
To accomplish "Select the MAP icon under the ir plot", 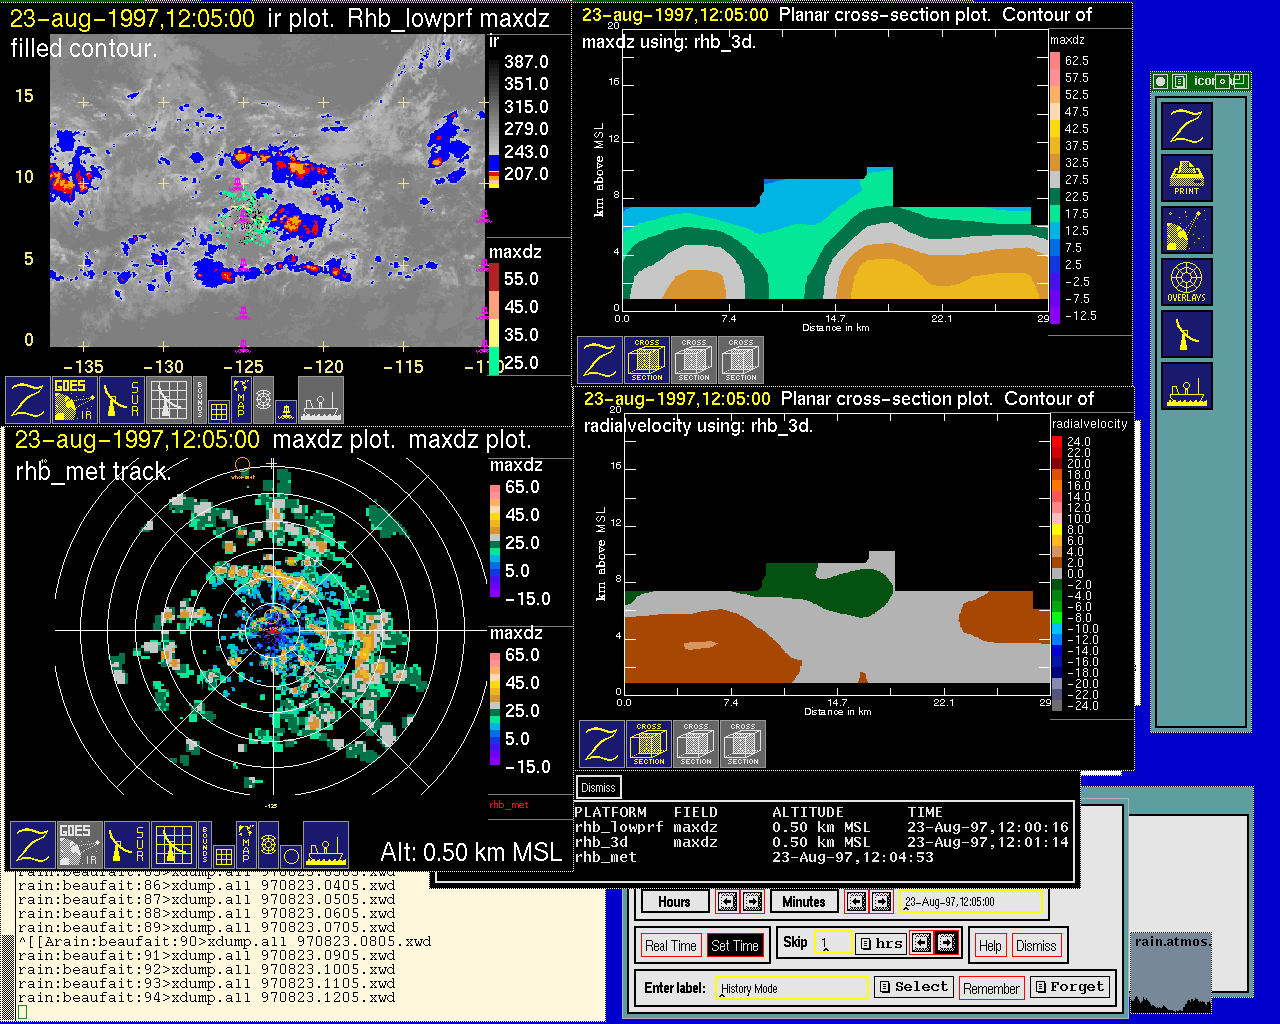I will pos(240,398).
